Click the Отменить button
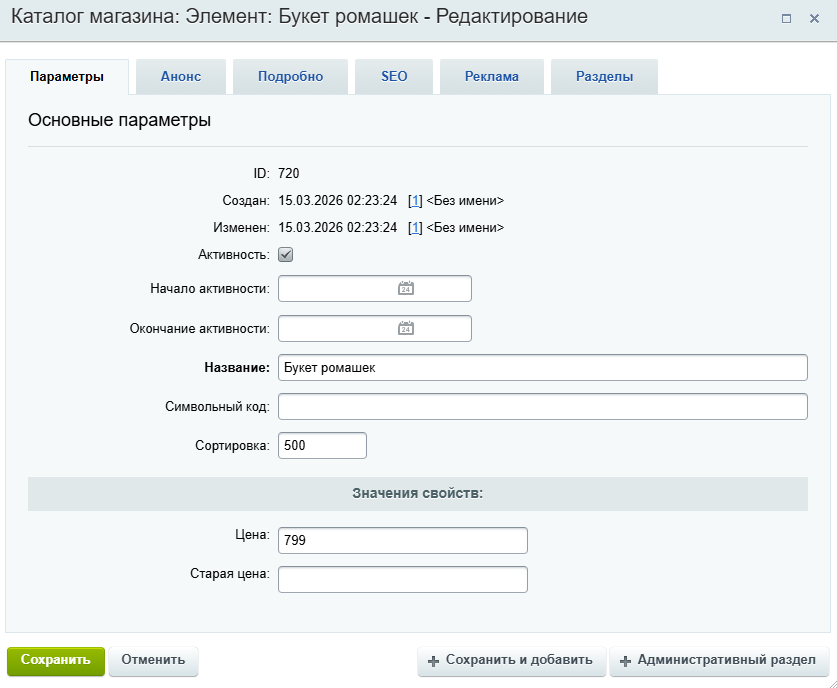 (x=153, y=660)
